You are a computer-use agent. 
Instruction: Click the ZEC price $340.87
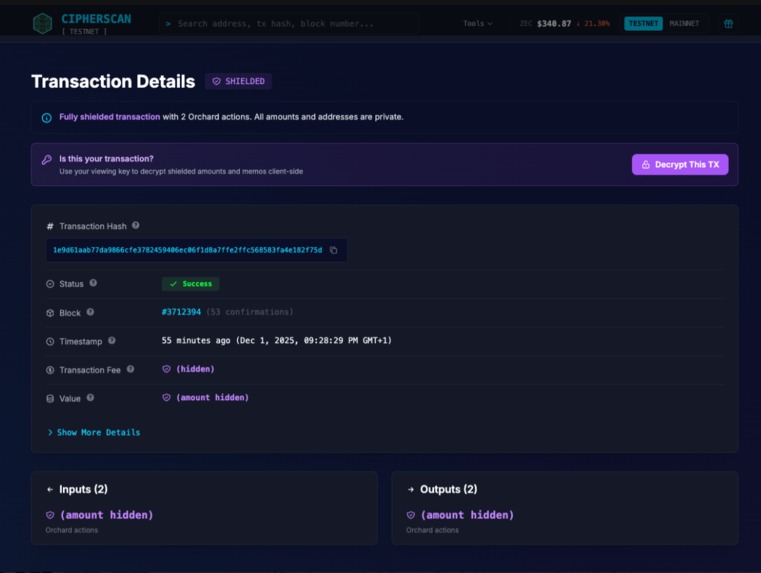click(x=554, y=23)
